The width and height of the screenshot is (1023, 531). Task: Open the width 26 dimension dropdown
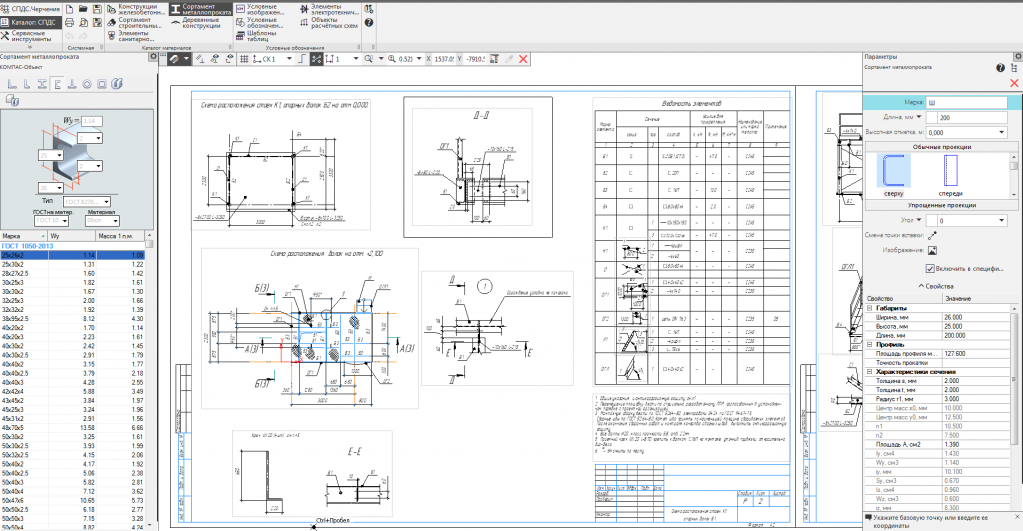coord(59,188)
